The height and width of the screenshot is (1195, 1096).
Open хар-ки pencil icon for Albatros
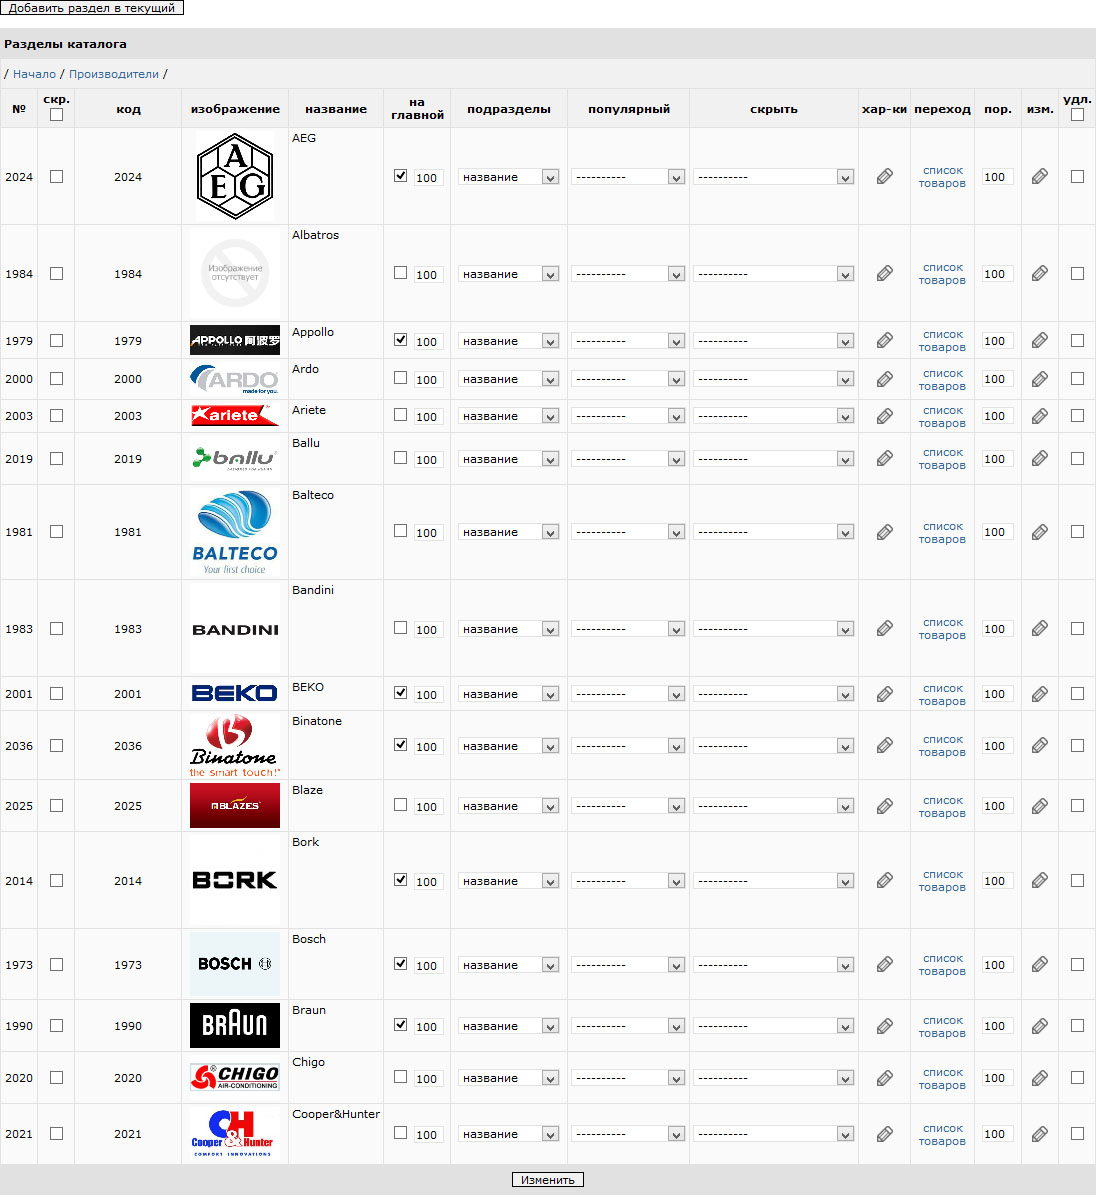pos(884,274)
